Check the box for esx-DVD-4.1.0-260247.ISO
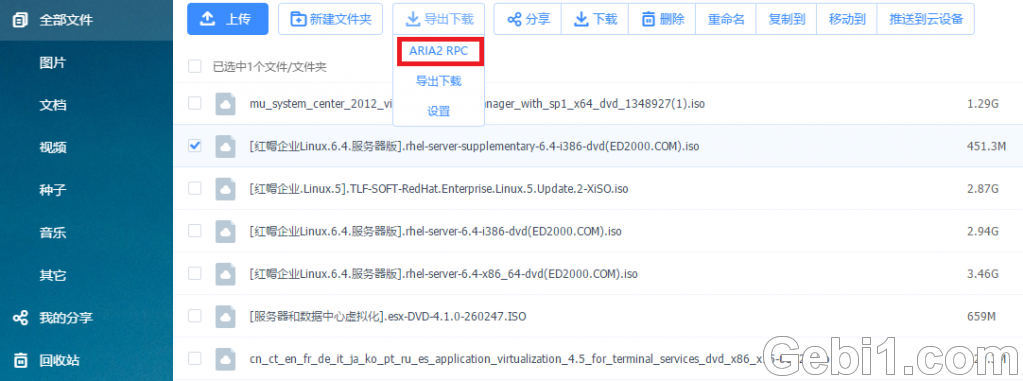 [x=194, y=316]
